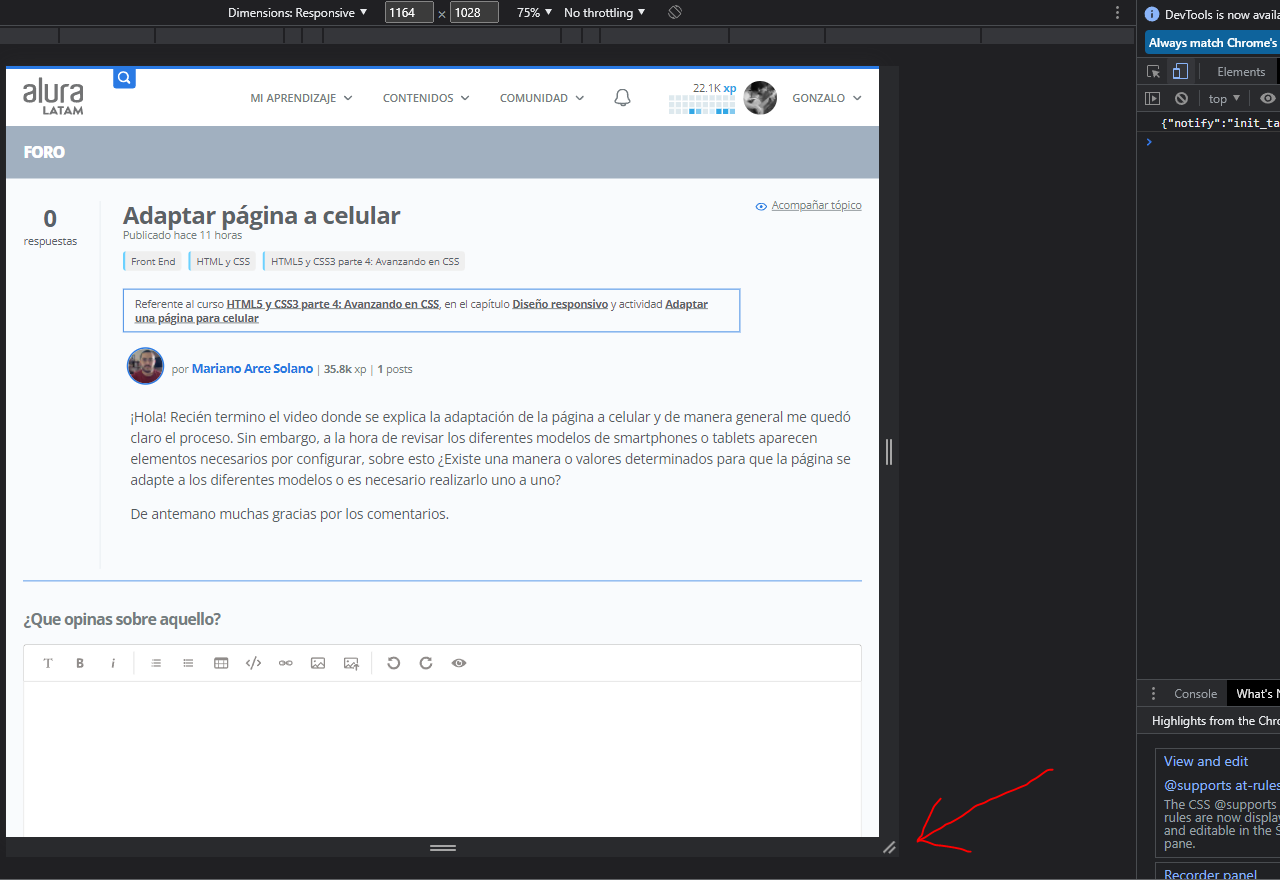The image size is (1280, 880).
Task: Click the viewport height field showing 1028
Action: [x=474, y=12]
